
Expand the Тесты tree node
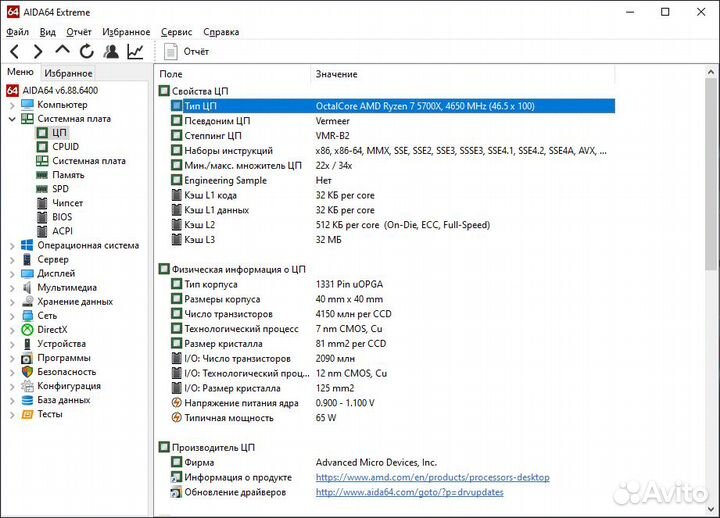click(x=12, y=415)
